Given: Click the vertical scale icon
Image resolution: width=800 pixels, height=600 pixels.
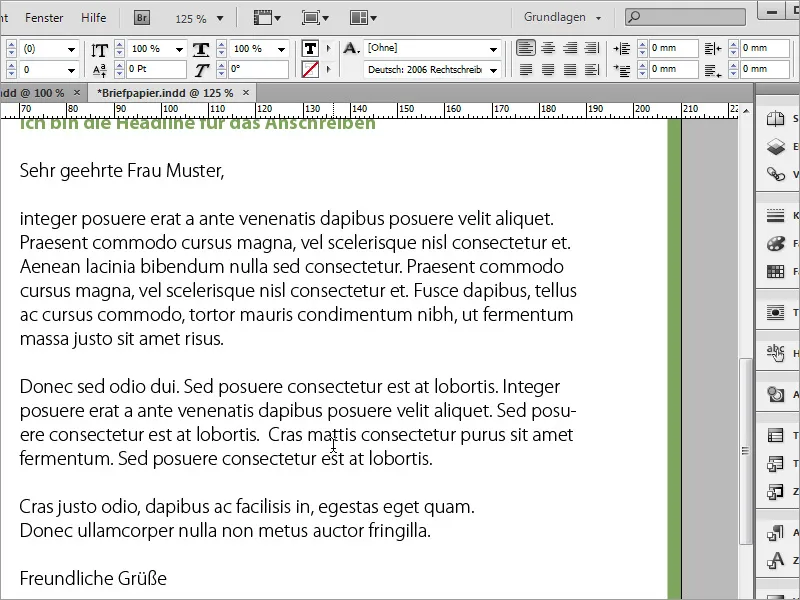Looking at the screenshot, I should (x=99, y=49).
